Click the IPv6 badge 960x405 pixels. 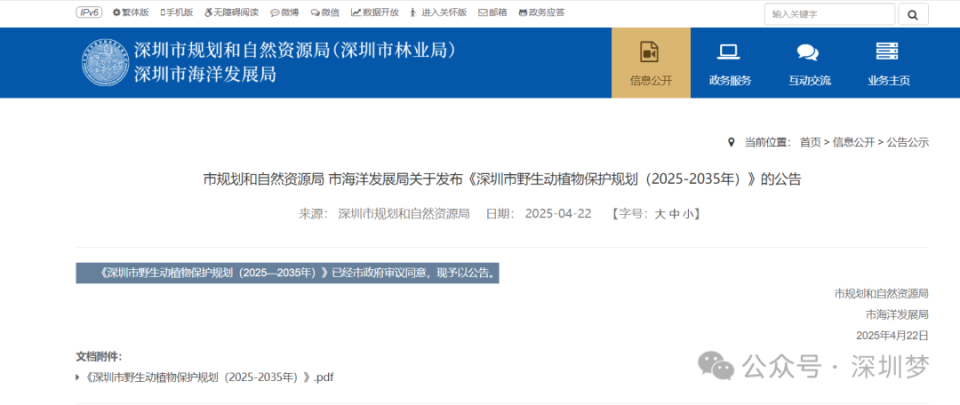pyautogui.click(x=91, y=12)
